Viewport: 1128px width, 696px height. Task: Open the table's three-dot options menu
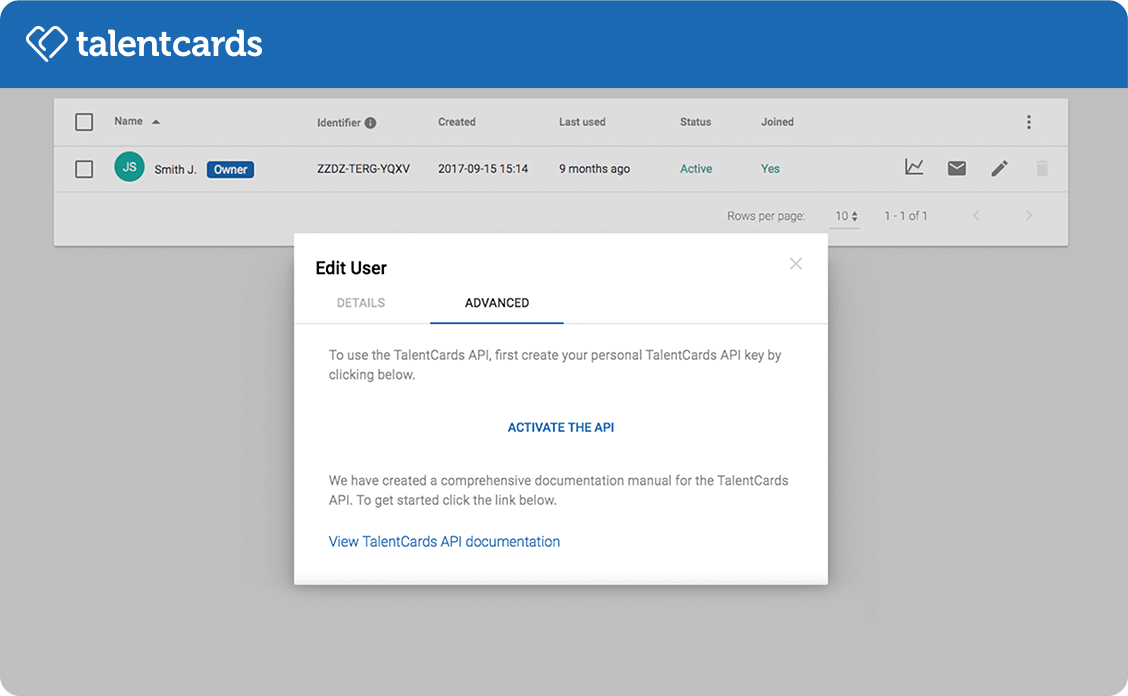[x=1029, y=122]
